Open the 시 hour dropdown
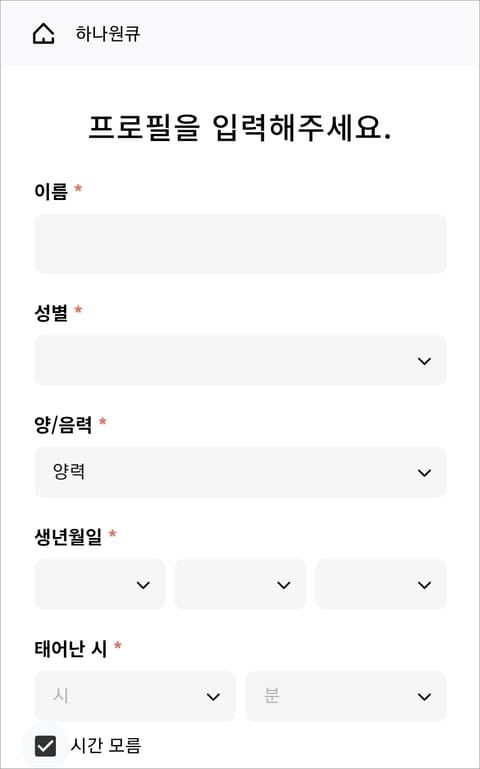 (135, 696)
